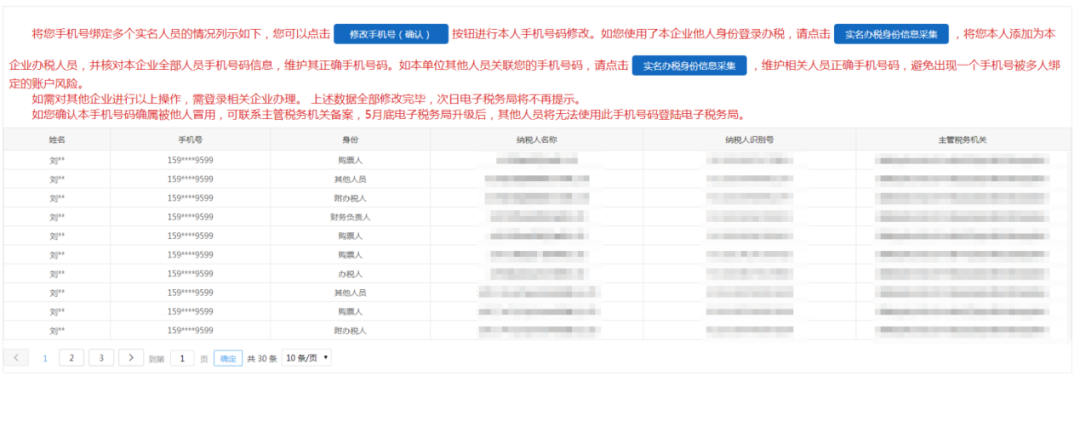Viewport: 1080px width, 438px height.
Task: Click the 实名办税身份信息采集 button on the second text line
Action: click(689, 66)
